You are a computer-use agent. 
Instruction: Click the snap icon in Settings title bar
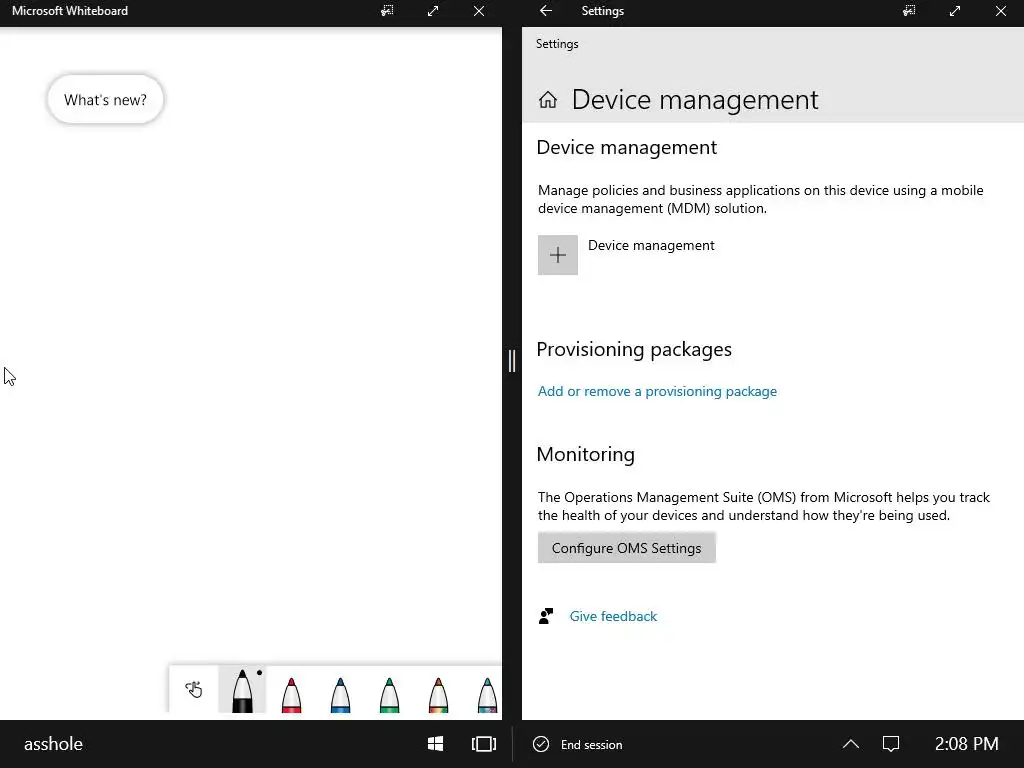[x=909, y=11]
